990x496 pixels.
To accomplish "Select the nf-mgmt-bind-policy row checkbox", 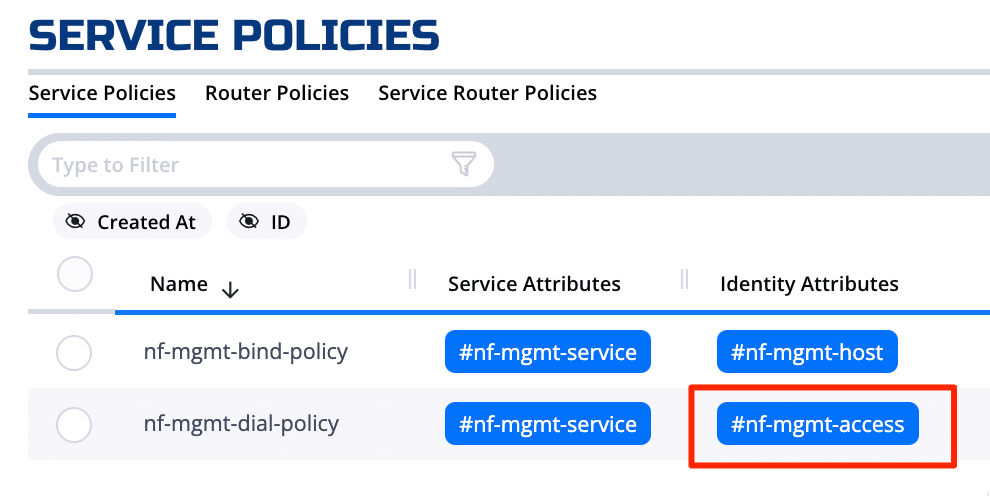I will 74,352.
